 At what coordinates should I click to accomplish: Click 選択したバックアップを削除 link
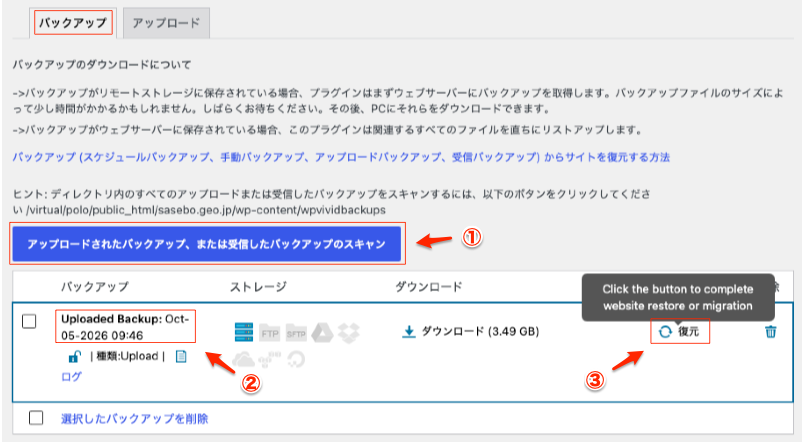point(135,418)
